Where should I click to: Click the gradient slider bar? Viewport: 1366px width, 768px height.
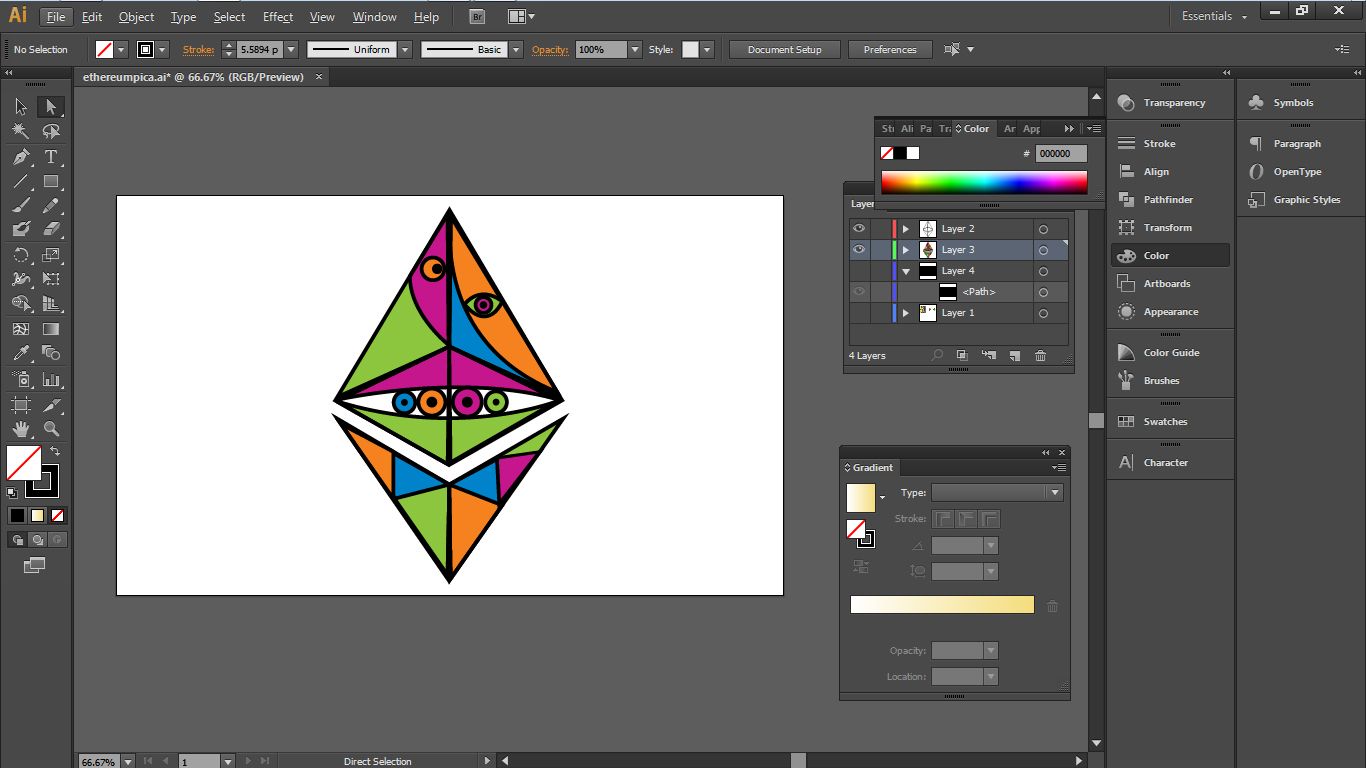tap(942, 605)
